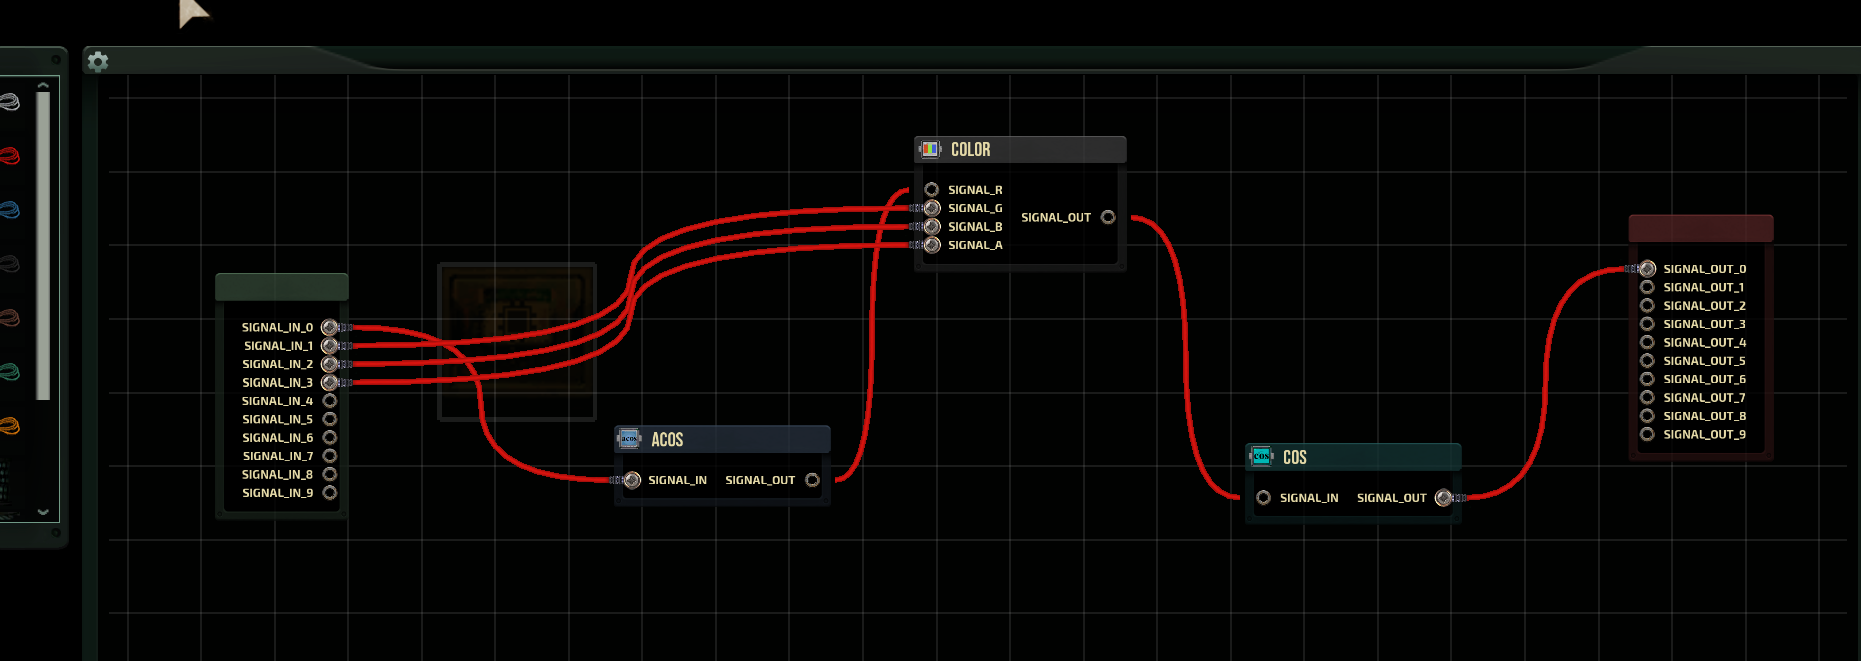Click the SIGNAL_IN_3 connector port

pyautogui.click(x=329, y=382)
